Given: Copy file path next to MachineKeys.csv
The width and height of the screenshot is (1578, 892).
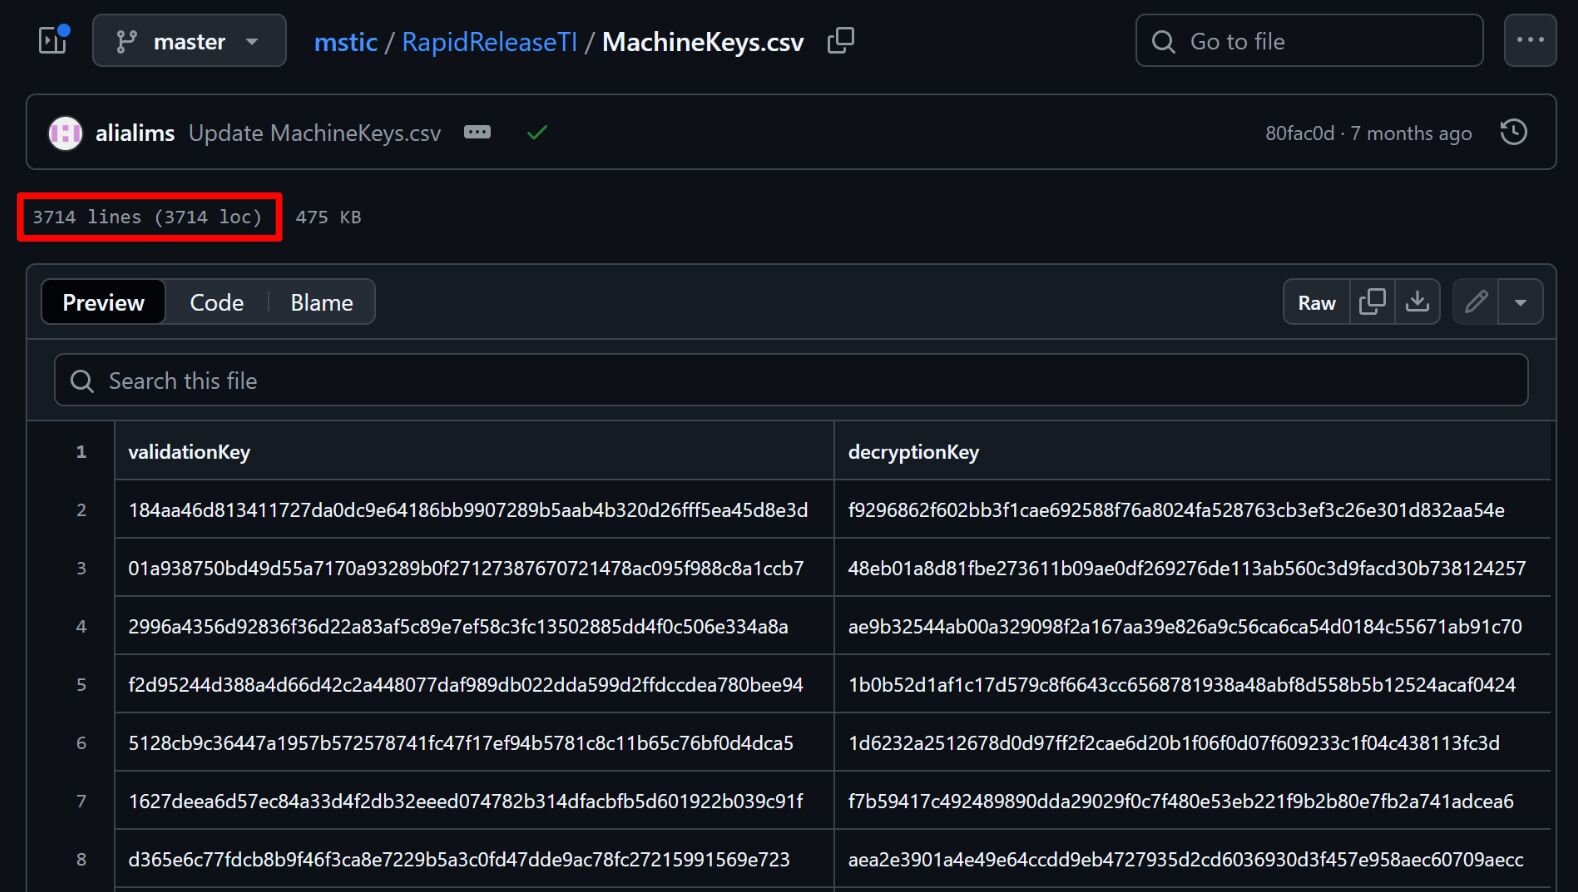Looking at the screenshot, I should [840, 41].
